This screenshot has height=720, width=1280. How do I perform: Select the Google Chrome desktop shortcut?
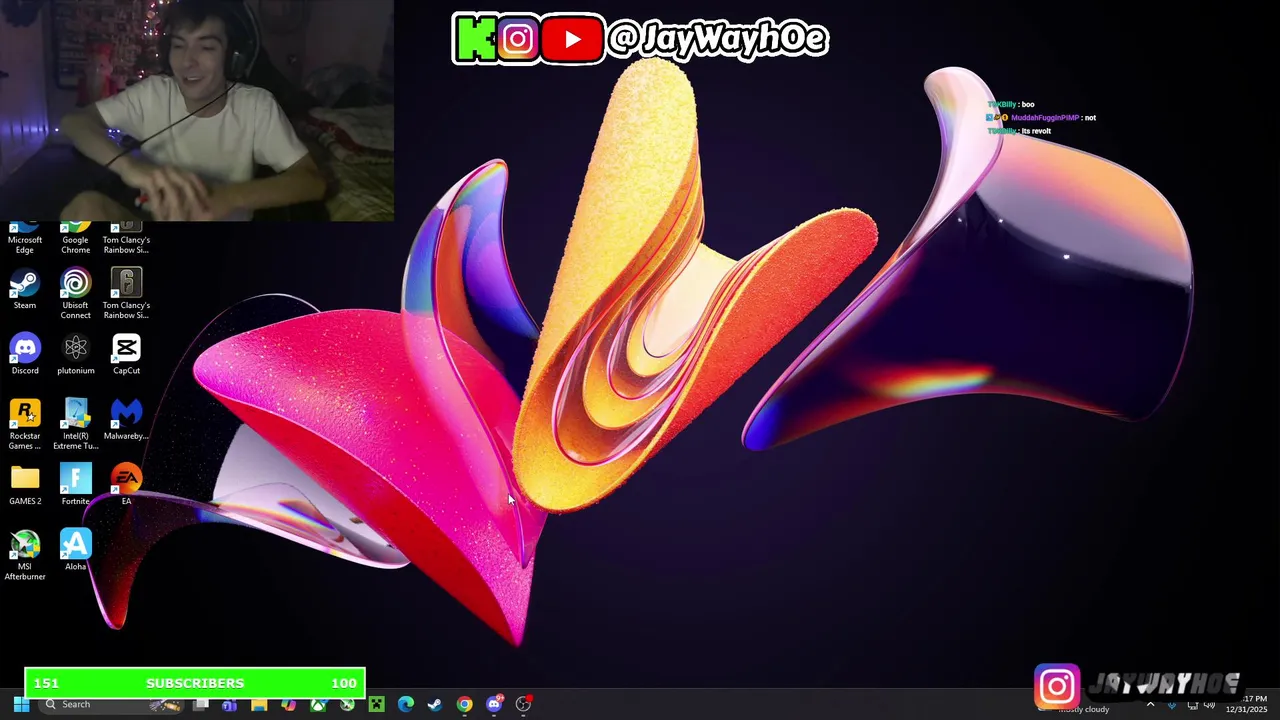[x=75, y=238]
